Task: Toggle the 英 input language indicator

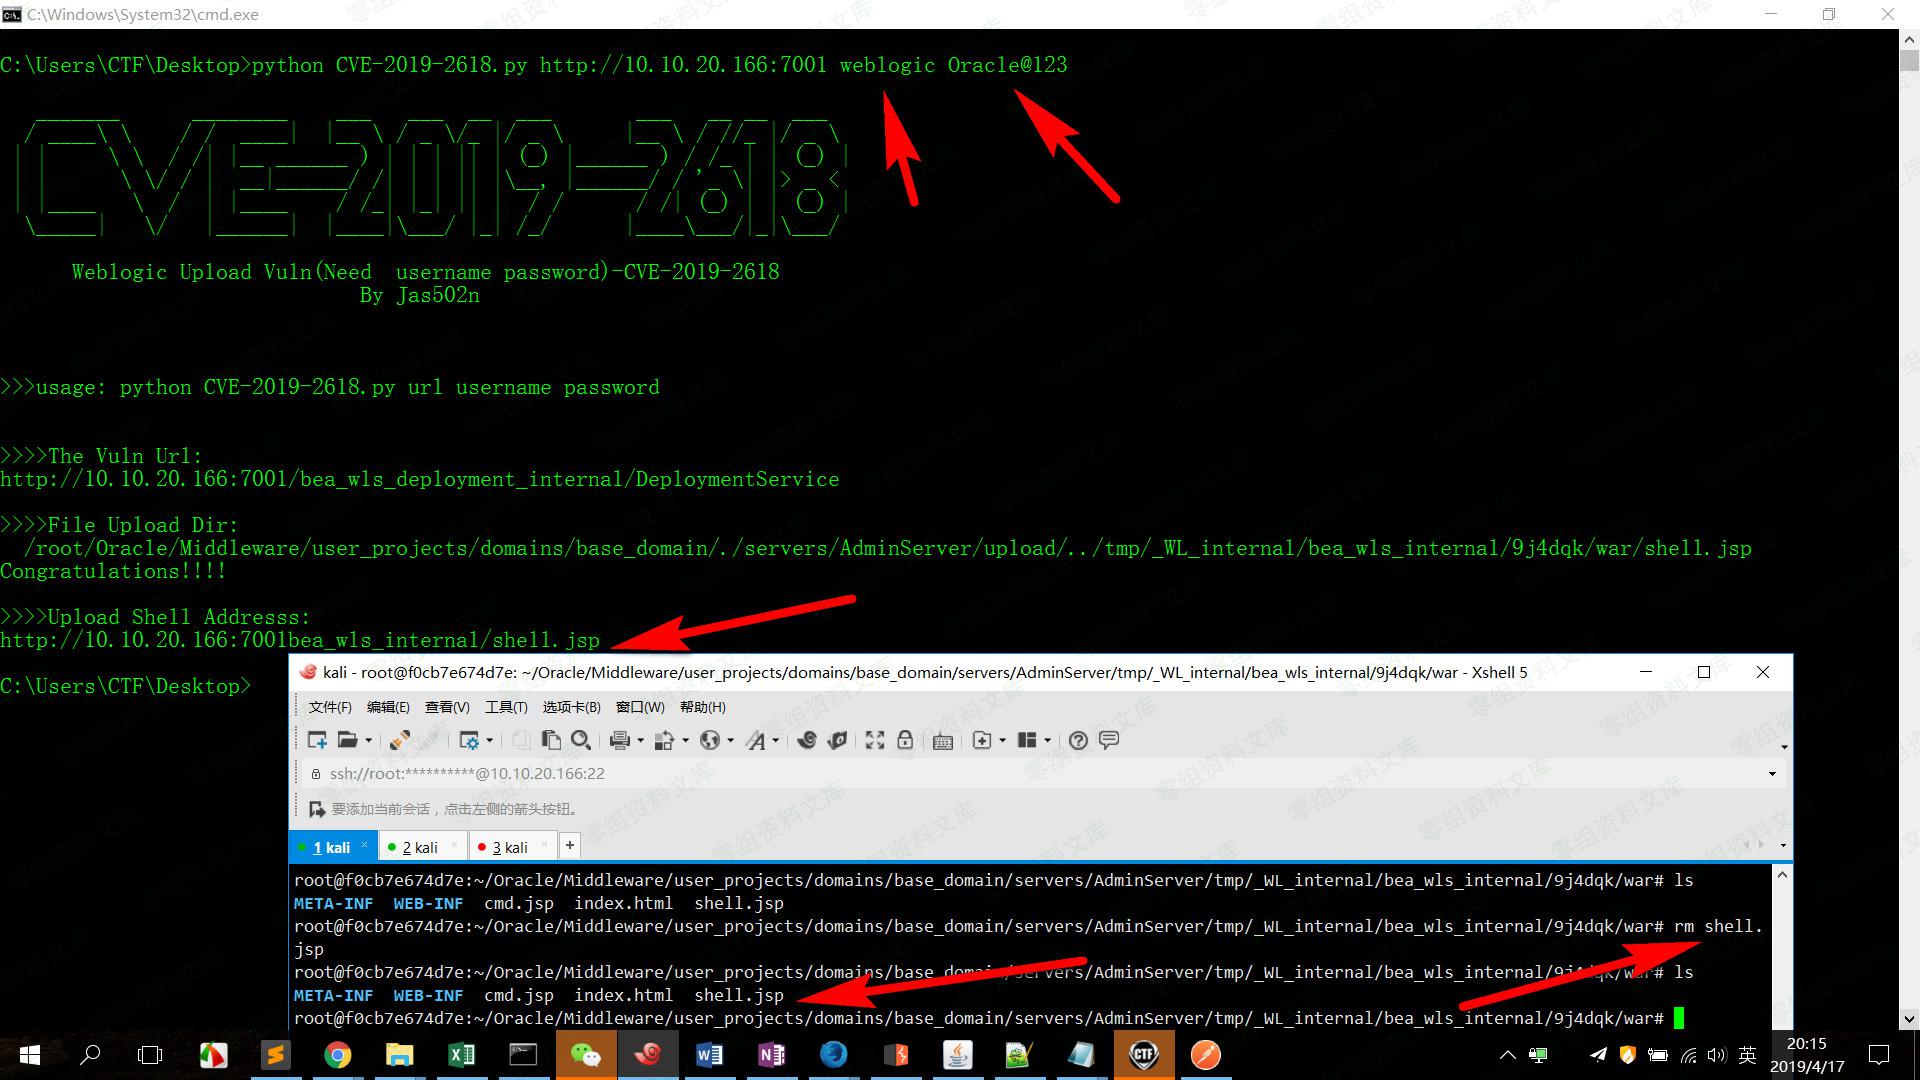Action: click(1747, 1054)
